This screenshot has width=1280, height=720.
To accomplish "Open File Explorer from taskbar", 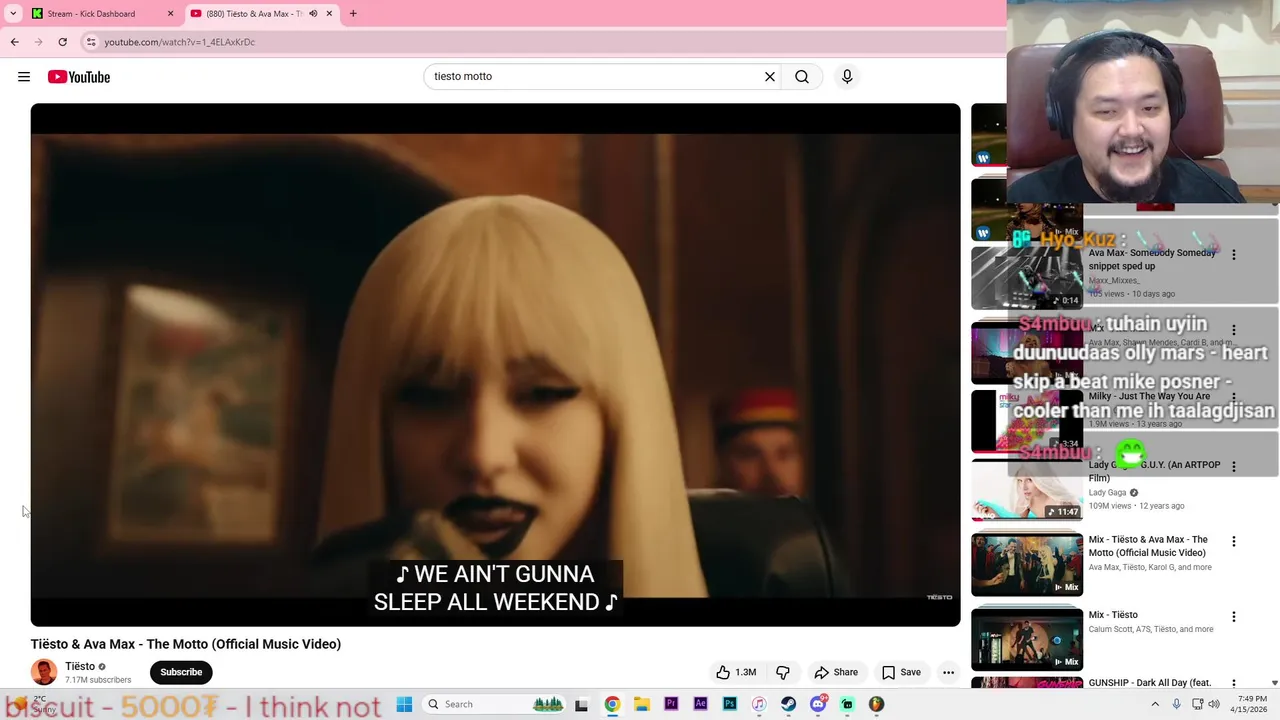I will click(x=641, y=704).
